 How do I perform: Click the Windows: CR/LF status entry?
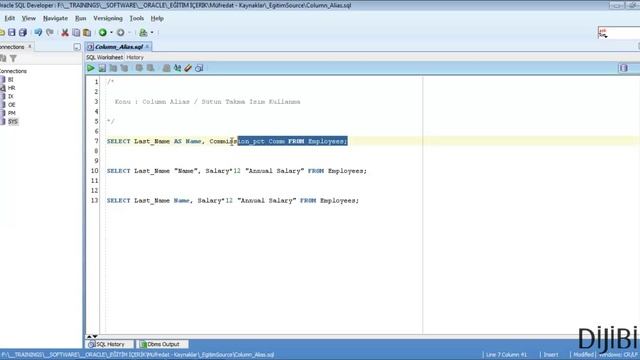point(618,355)
